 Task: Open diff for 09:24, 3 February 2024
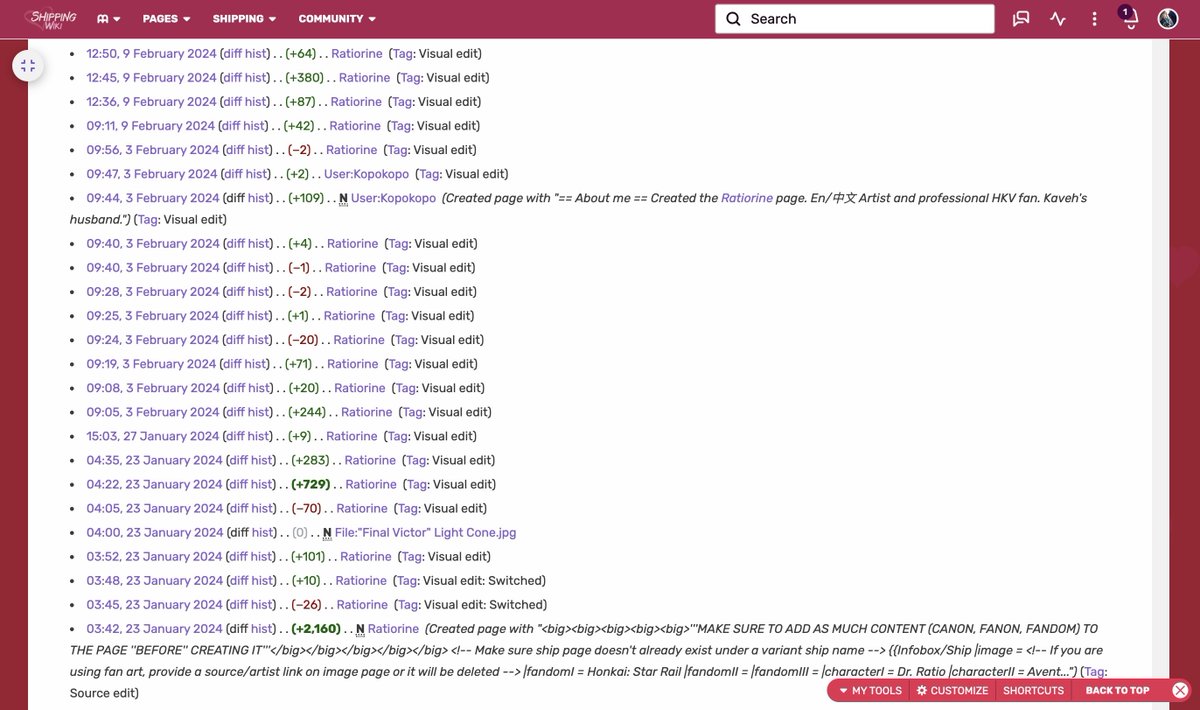point(235,340)
